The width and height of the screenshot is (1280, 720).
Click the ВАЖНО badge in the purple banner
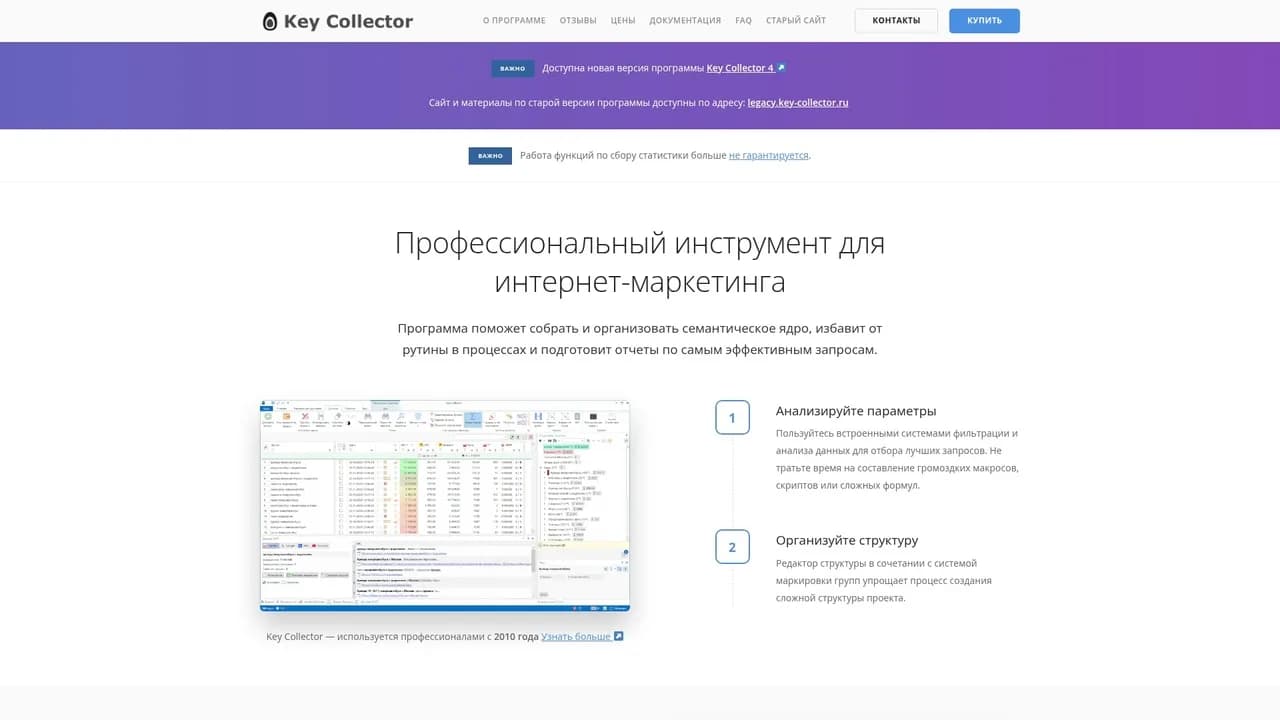(512, 68)
